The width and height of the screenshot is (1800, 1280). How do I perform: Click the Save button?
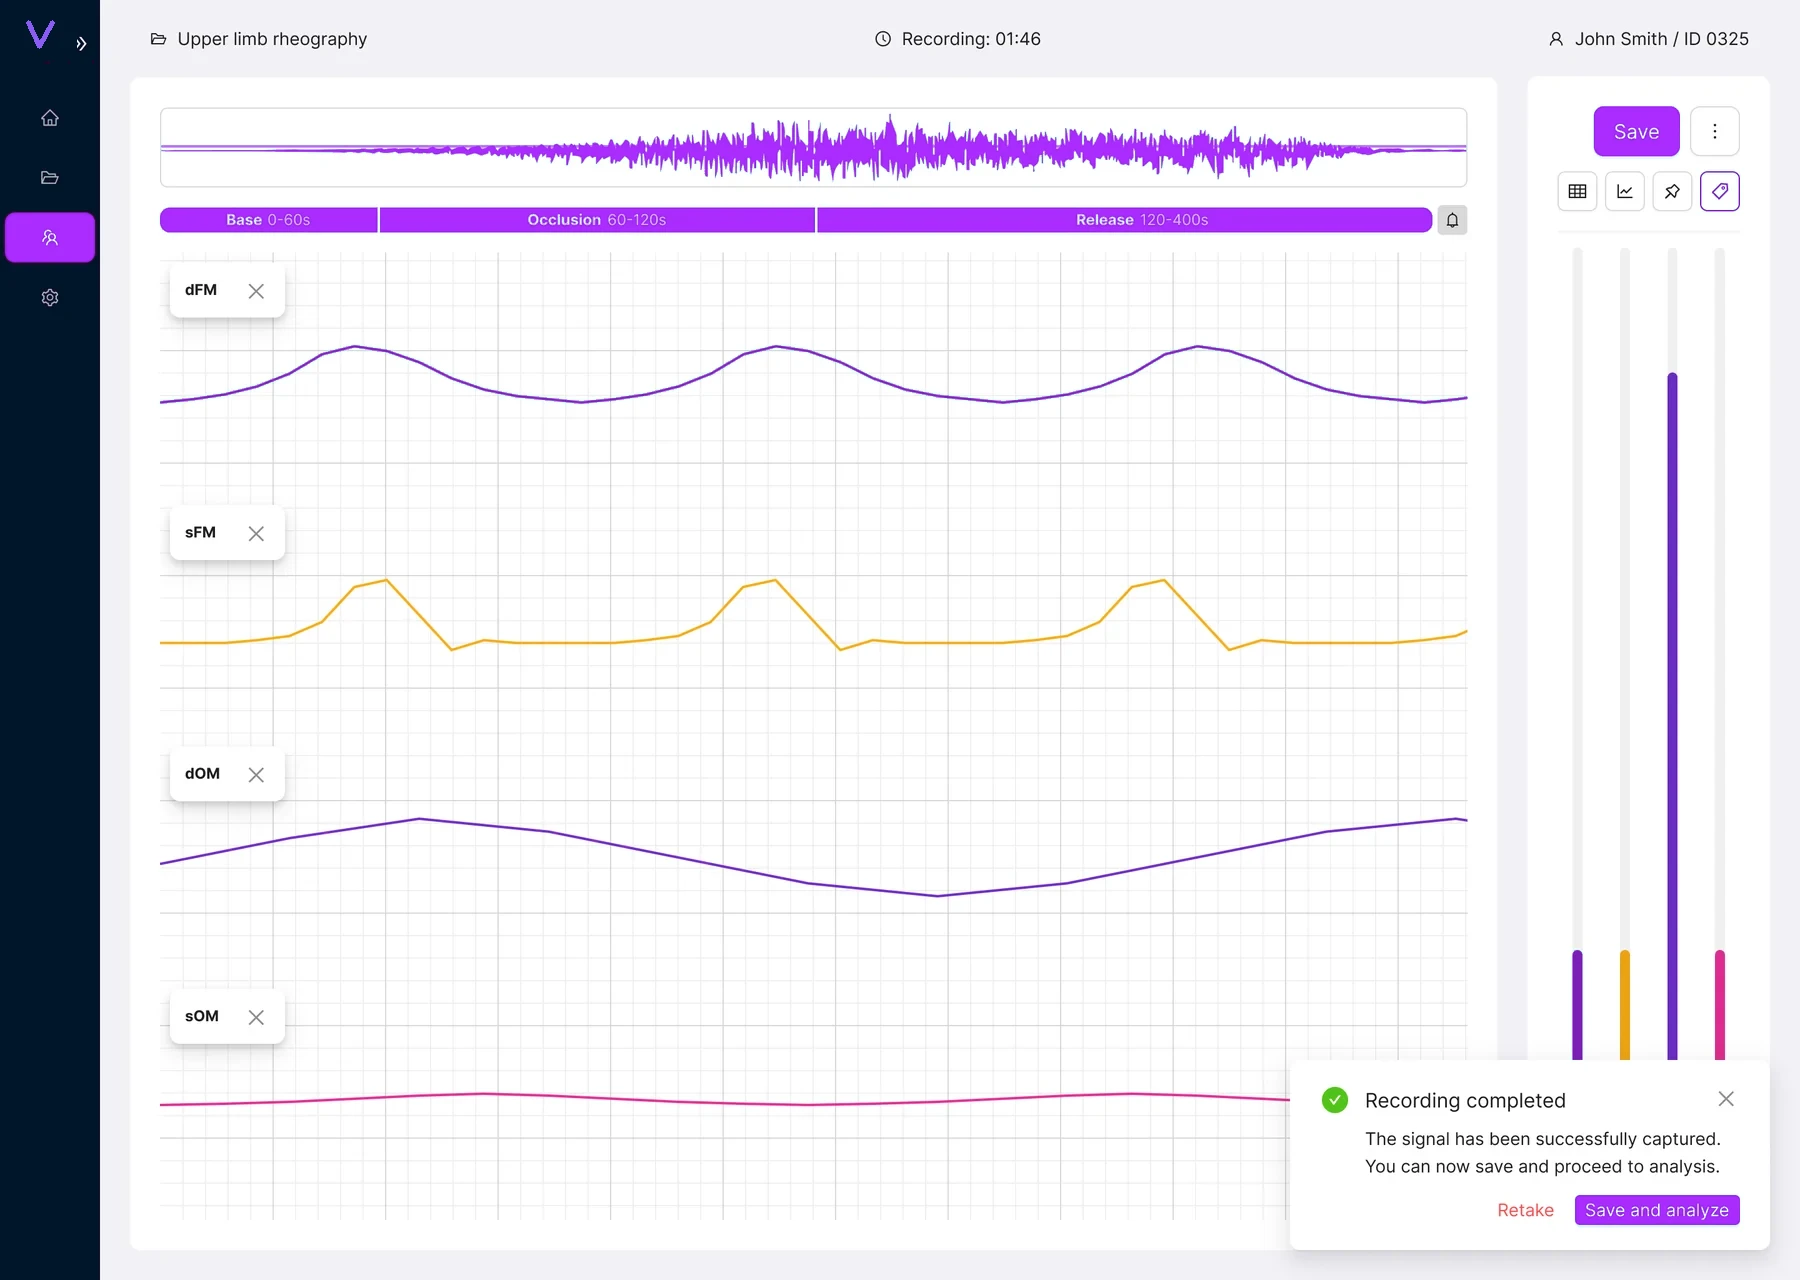[1636, 131]
